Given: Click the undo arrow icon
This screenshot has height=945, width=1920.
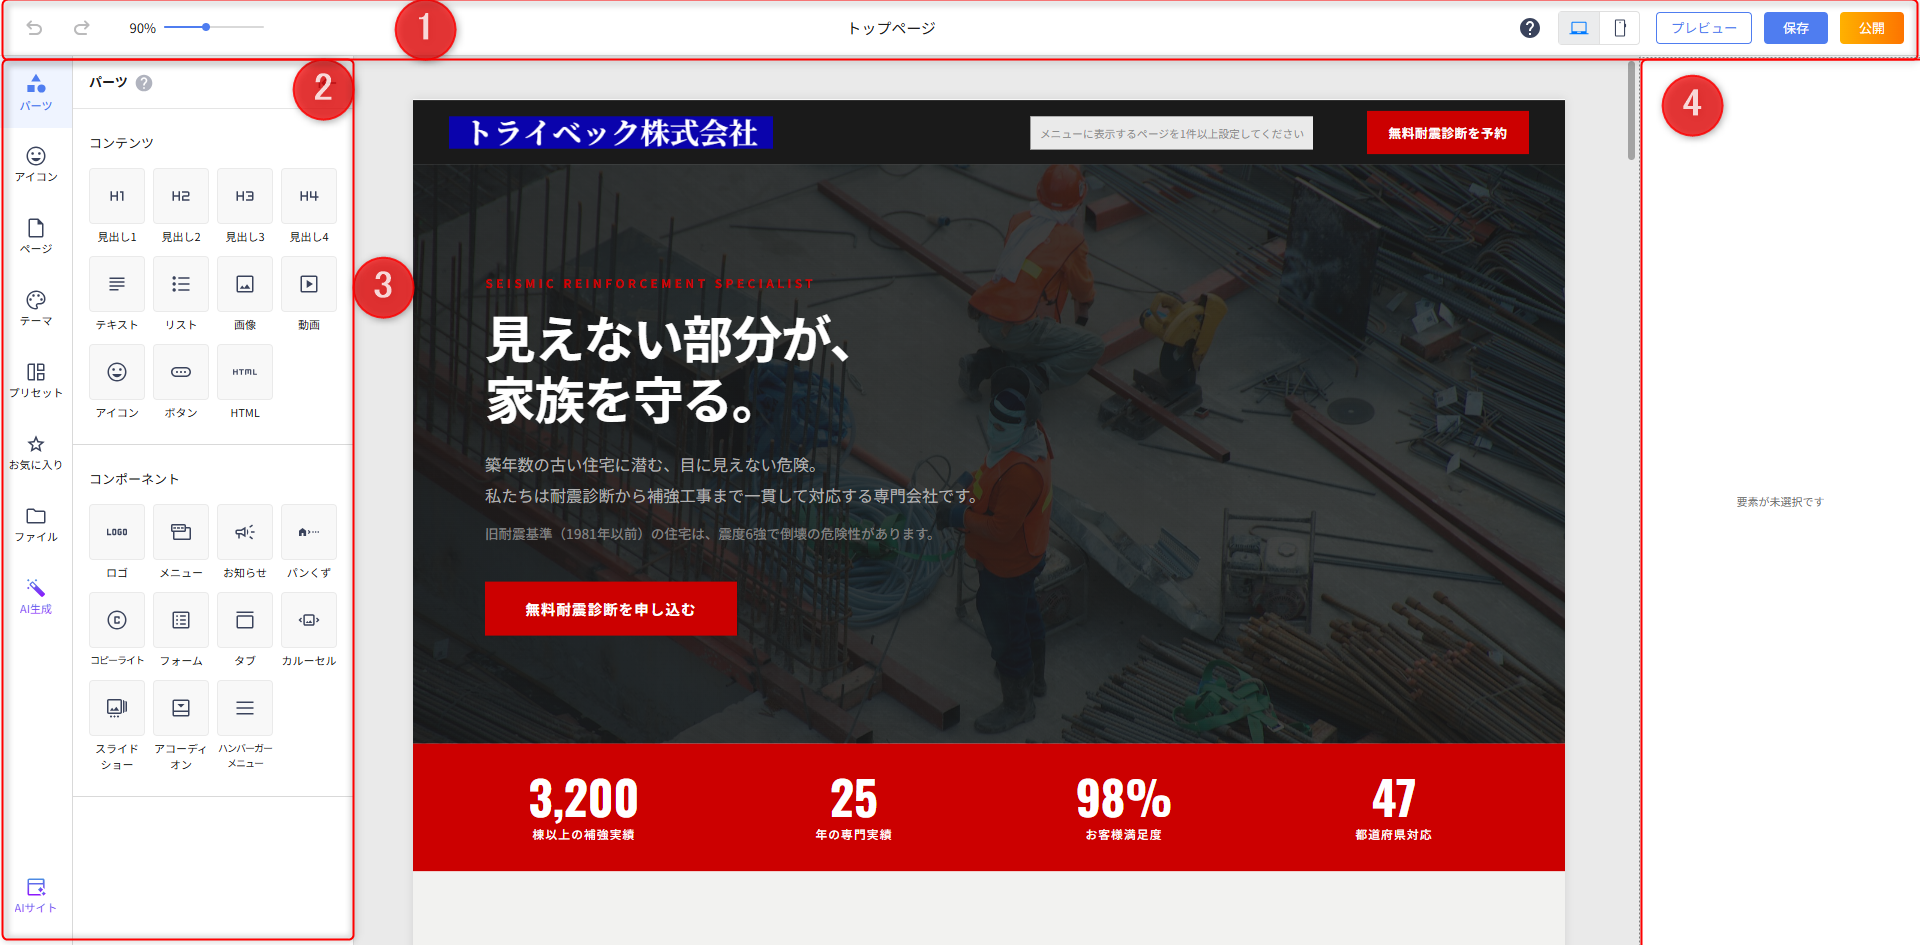Looking at the screenshot, I should (34, 28).
